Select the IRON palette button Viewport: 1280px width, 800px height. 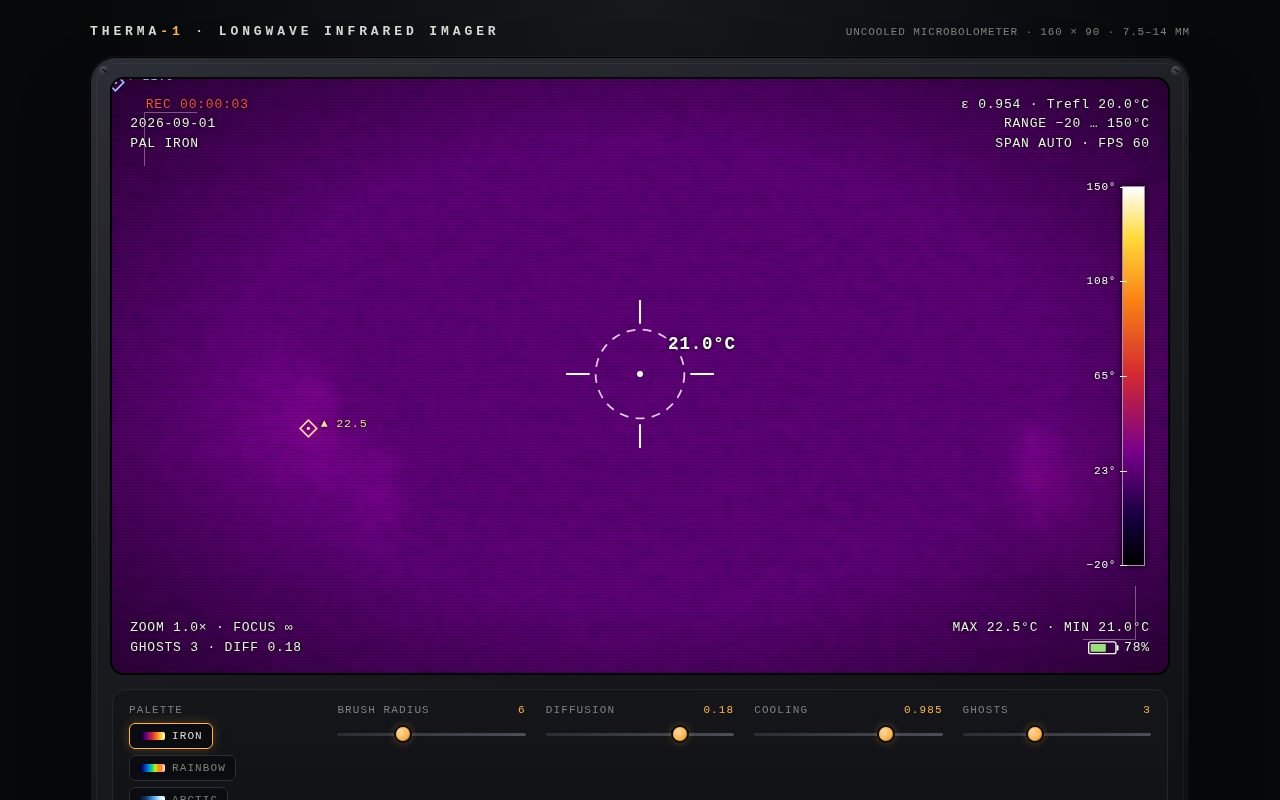[171, 736]
